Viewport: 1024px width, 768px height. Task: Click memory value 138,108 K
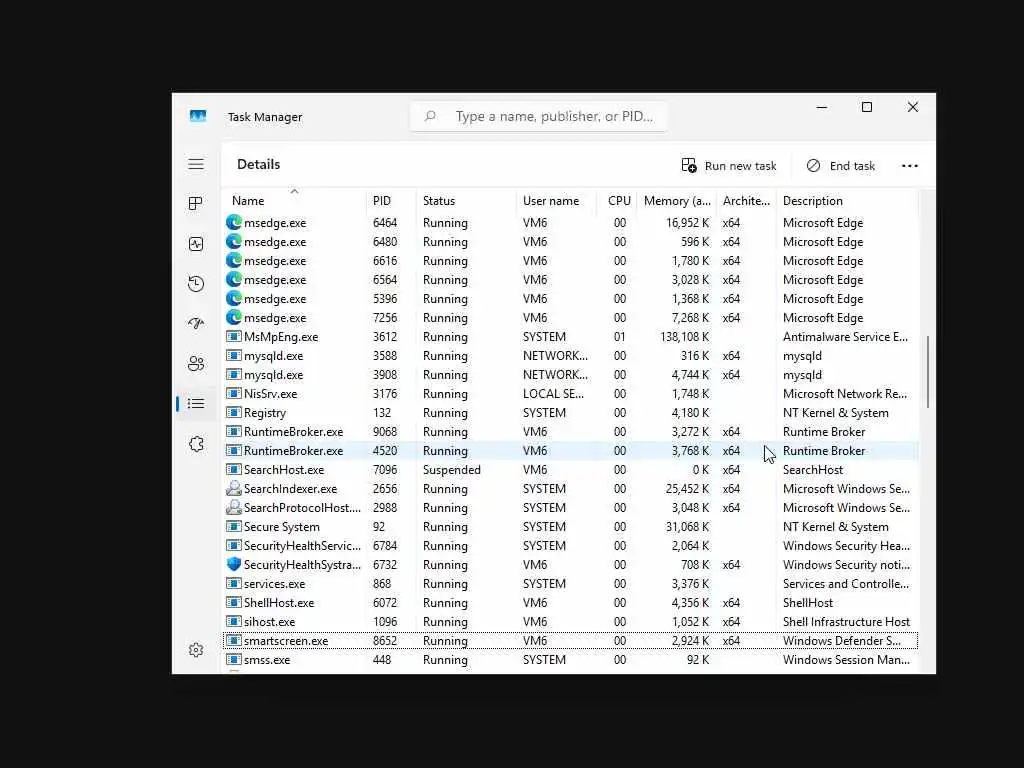click(684, 337)
